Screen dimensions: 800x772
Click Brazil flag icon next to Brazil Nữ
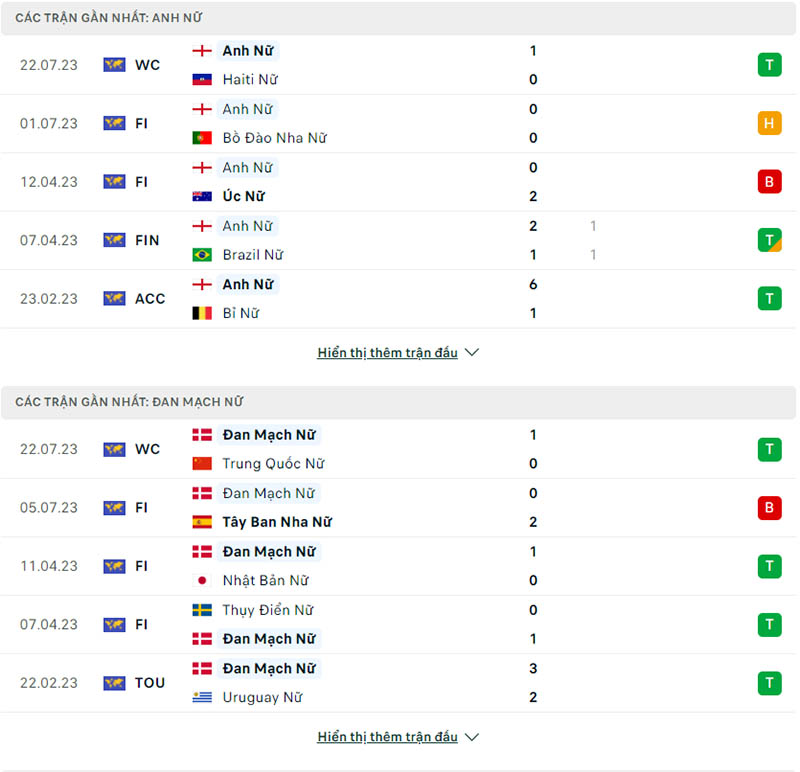[202, 255]
